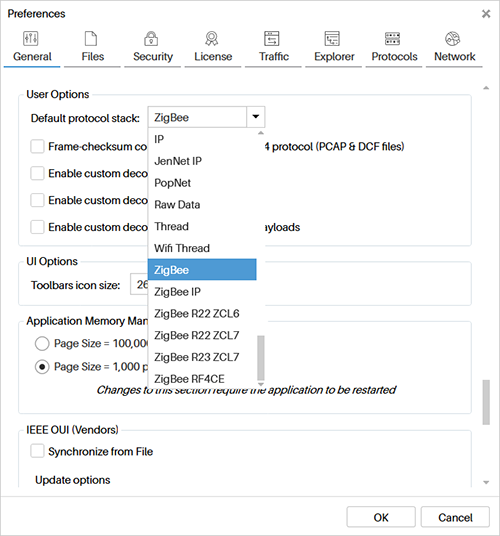Choose ZigBee R22 ZCL6 option
Viewport: 500px width, 536px height.
(x=202, y=313)
